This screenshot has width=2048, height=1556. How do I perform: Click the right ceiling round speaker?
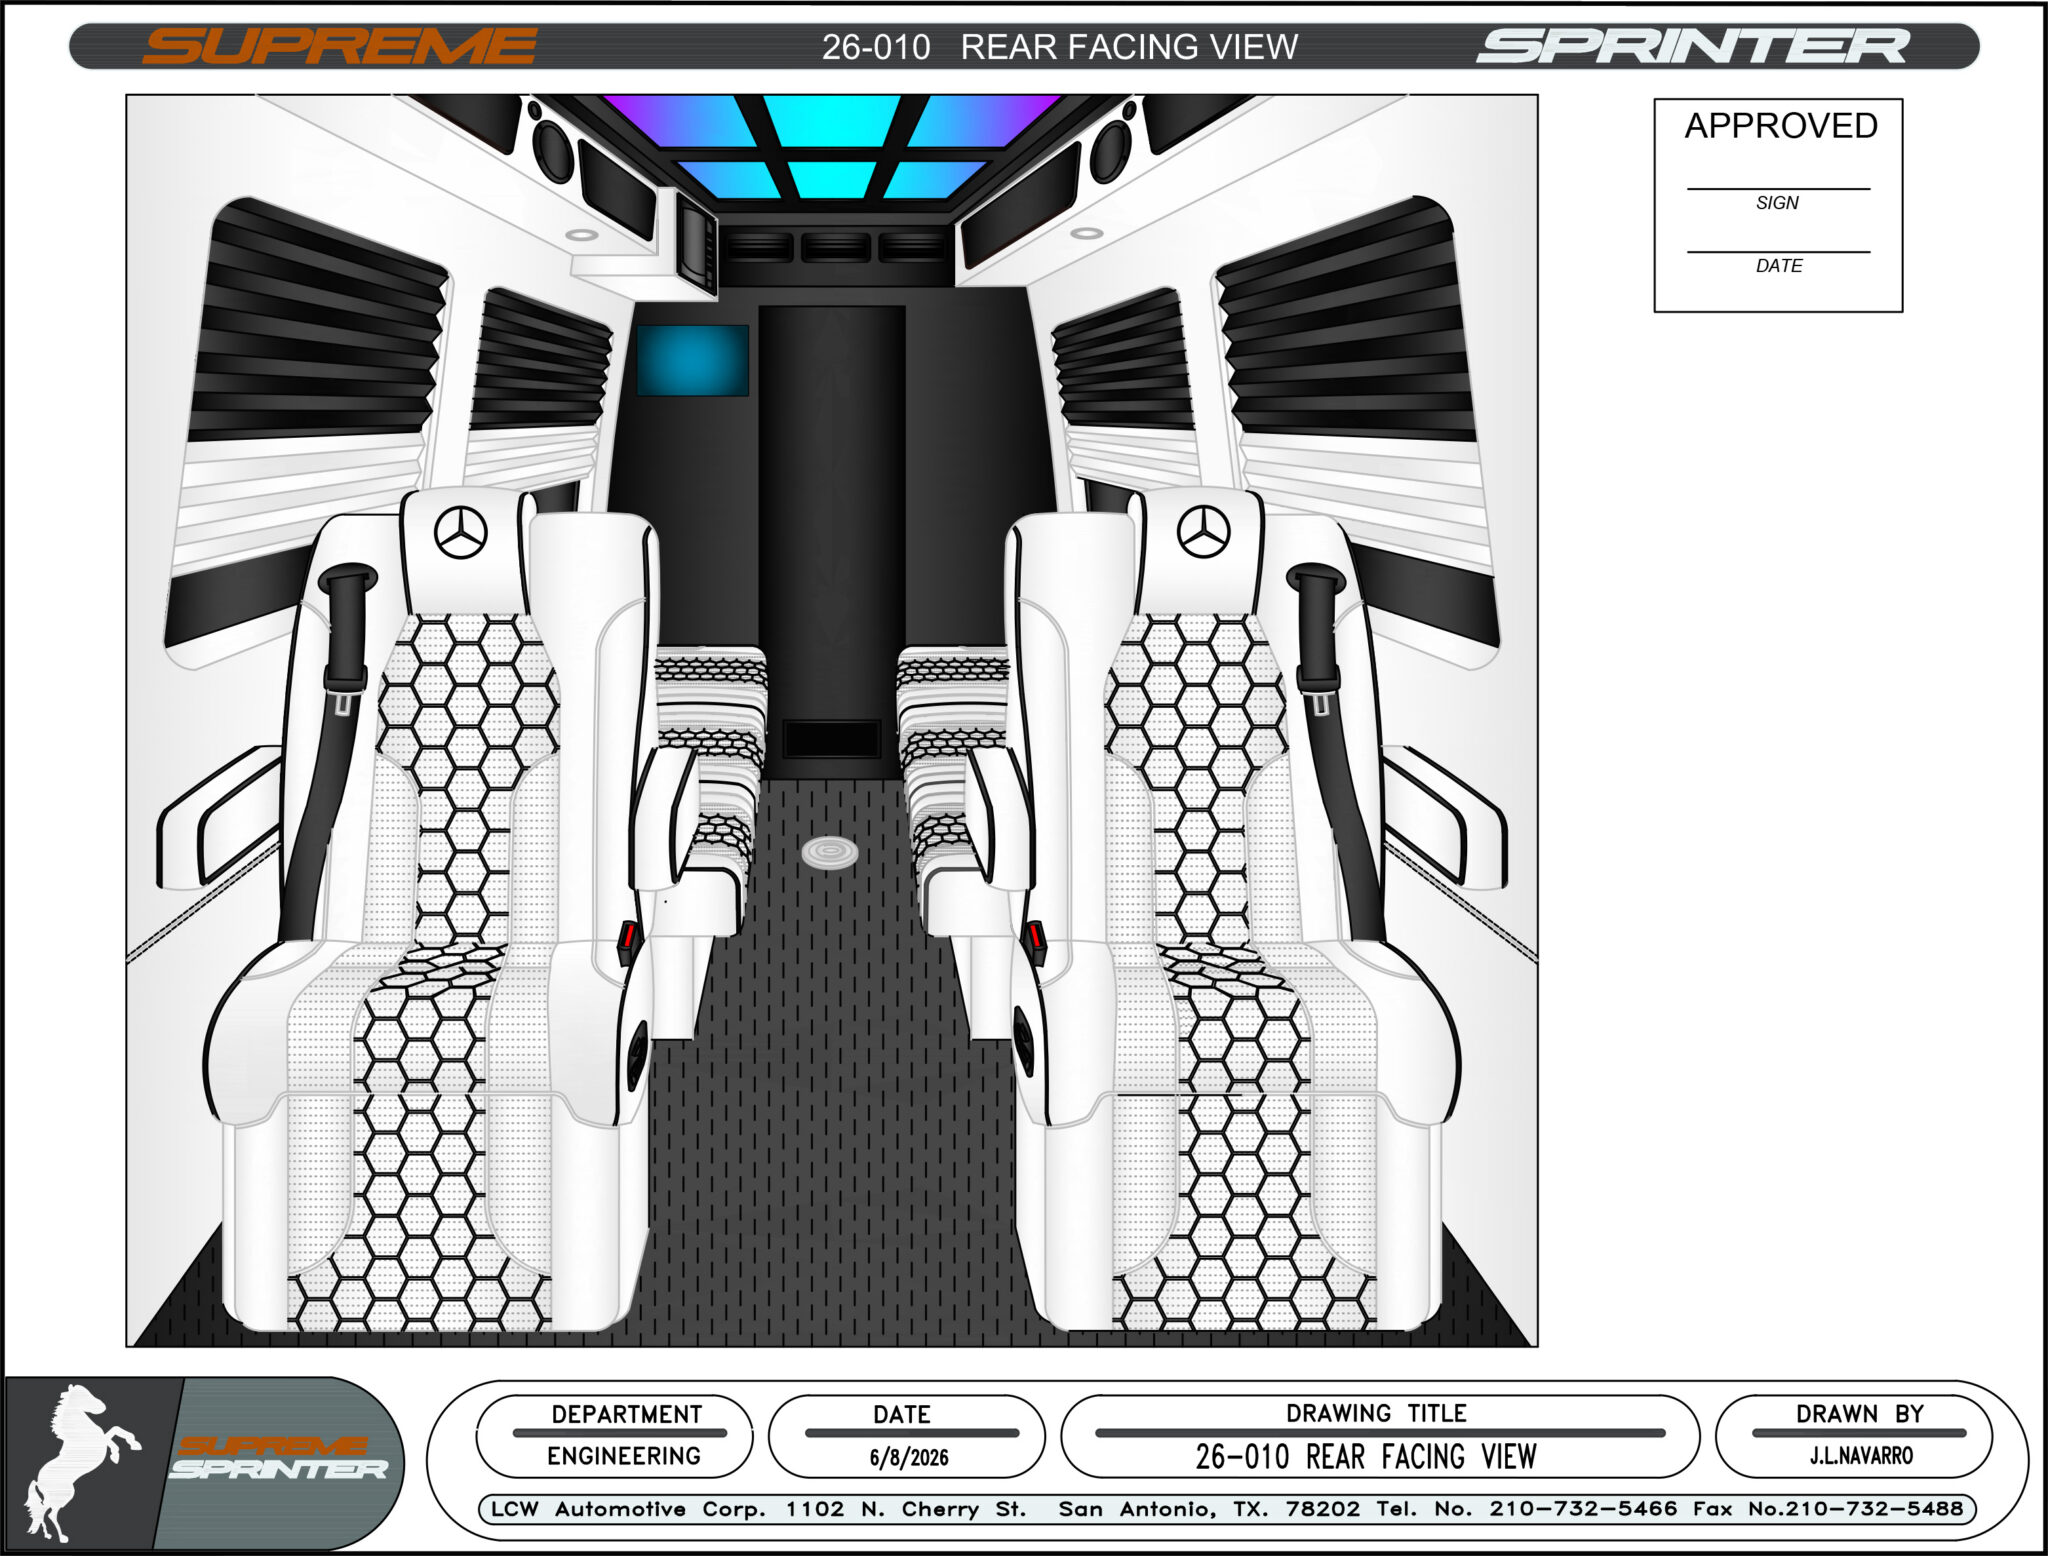pos(1110,150)
